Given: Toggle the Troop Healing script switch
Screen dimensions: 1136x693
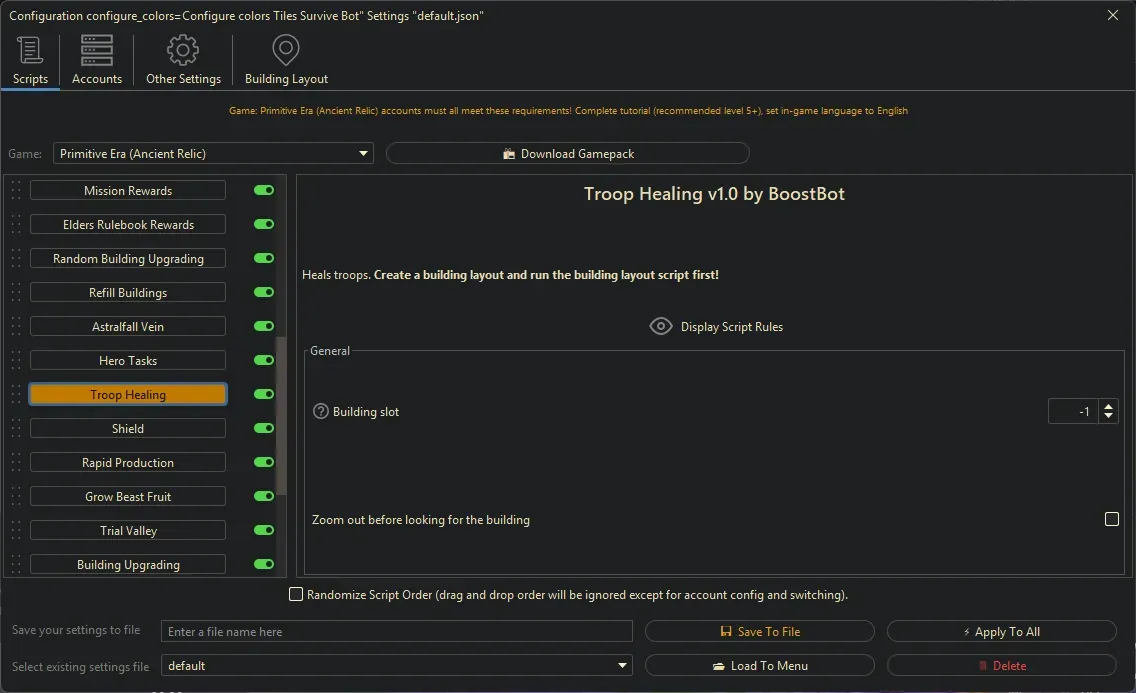Looking at the screenshot, I should (262, 394).
